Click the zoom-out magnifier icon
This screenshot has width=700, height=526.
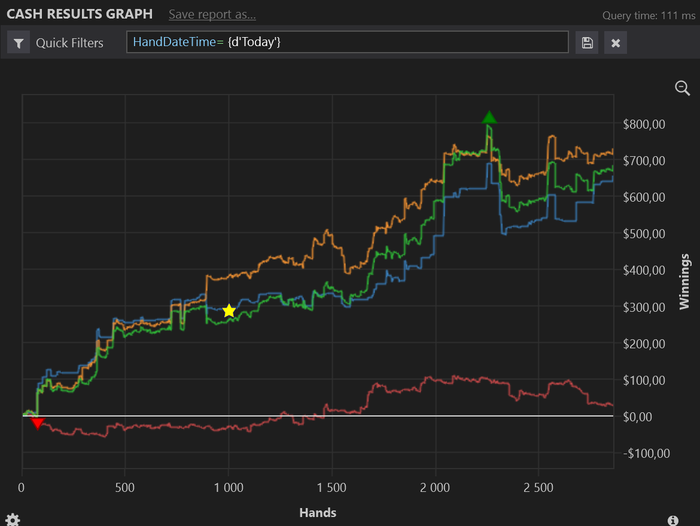pyautogui.click(x=682, y=88)
